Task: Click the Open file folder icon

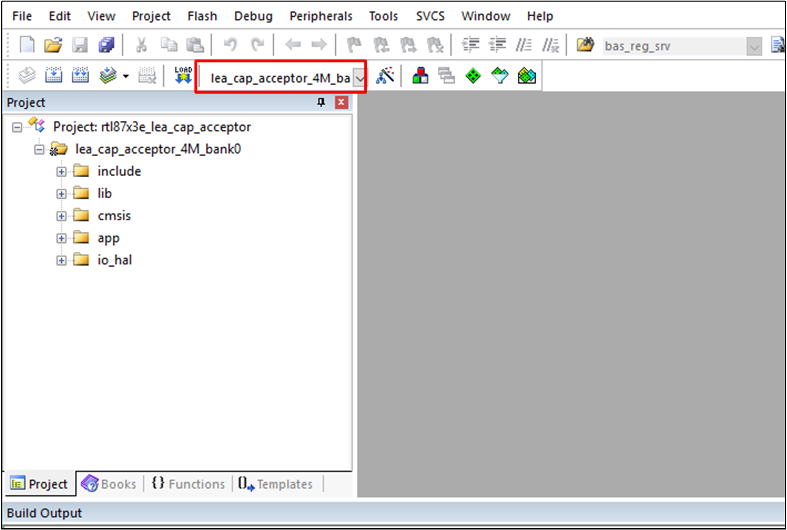Action: [53, 45]
